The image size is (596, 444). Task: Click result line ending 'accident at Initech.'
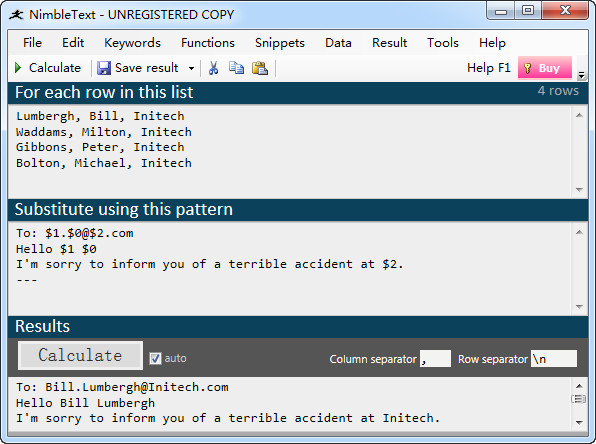[228, 418]
